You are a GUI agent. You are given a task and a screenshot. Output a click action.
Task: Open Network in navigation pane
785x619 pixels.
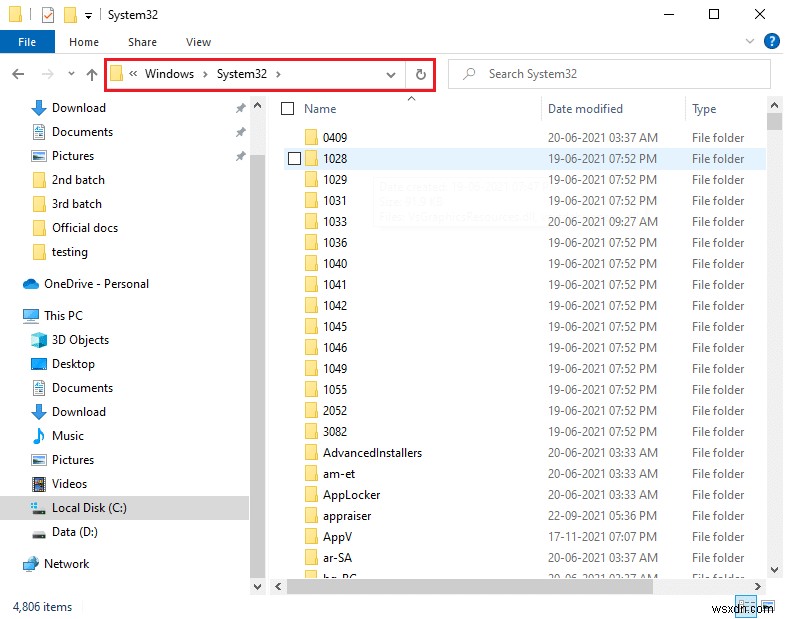tap(66, 564)
